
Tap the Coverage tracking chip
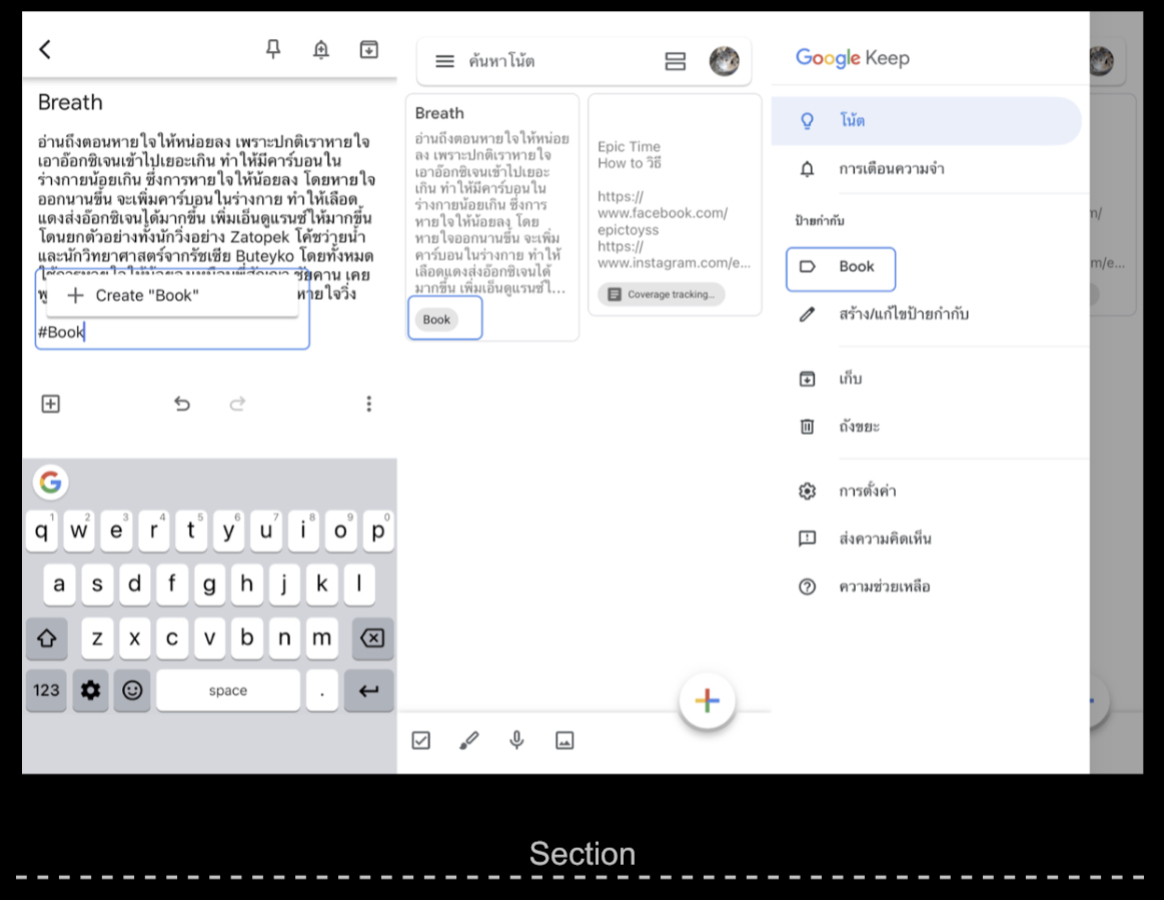tap(661, 294)
